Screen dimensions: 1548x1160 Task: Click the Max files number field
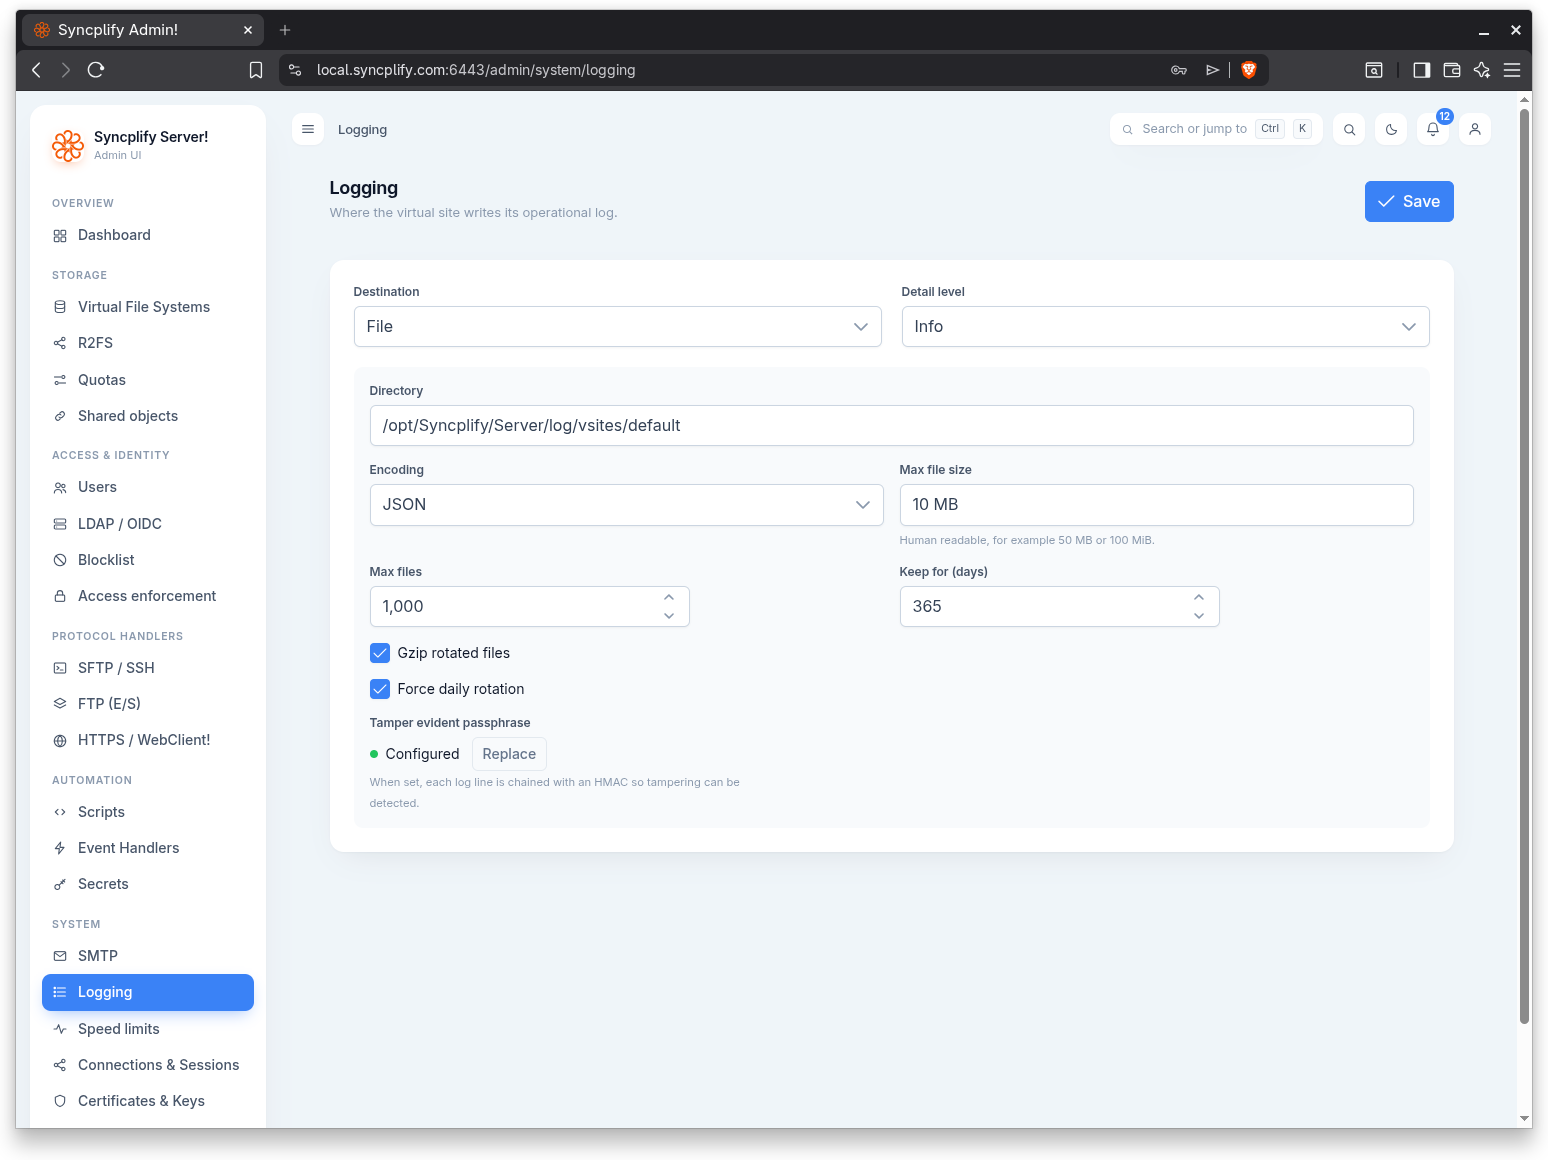coord(529,607)
